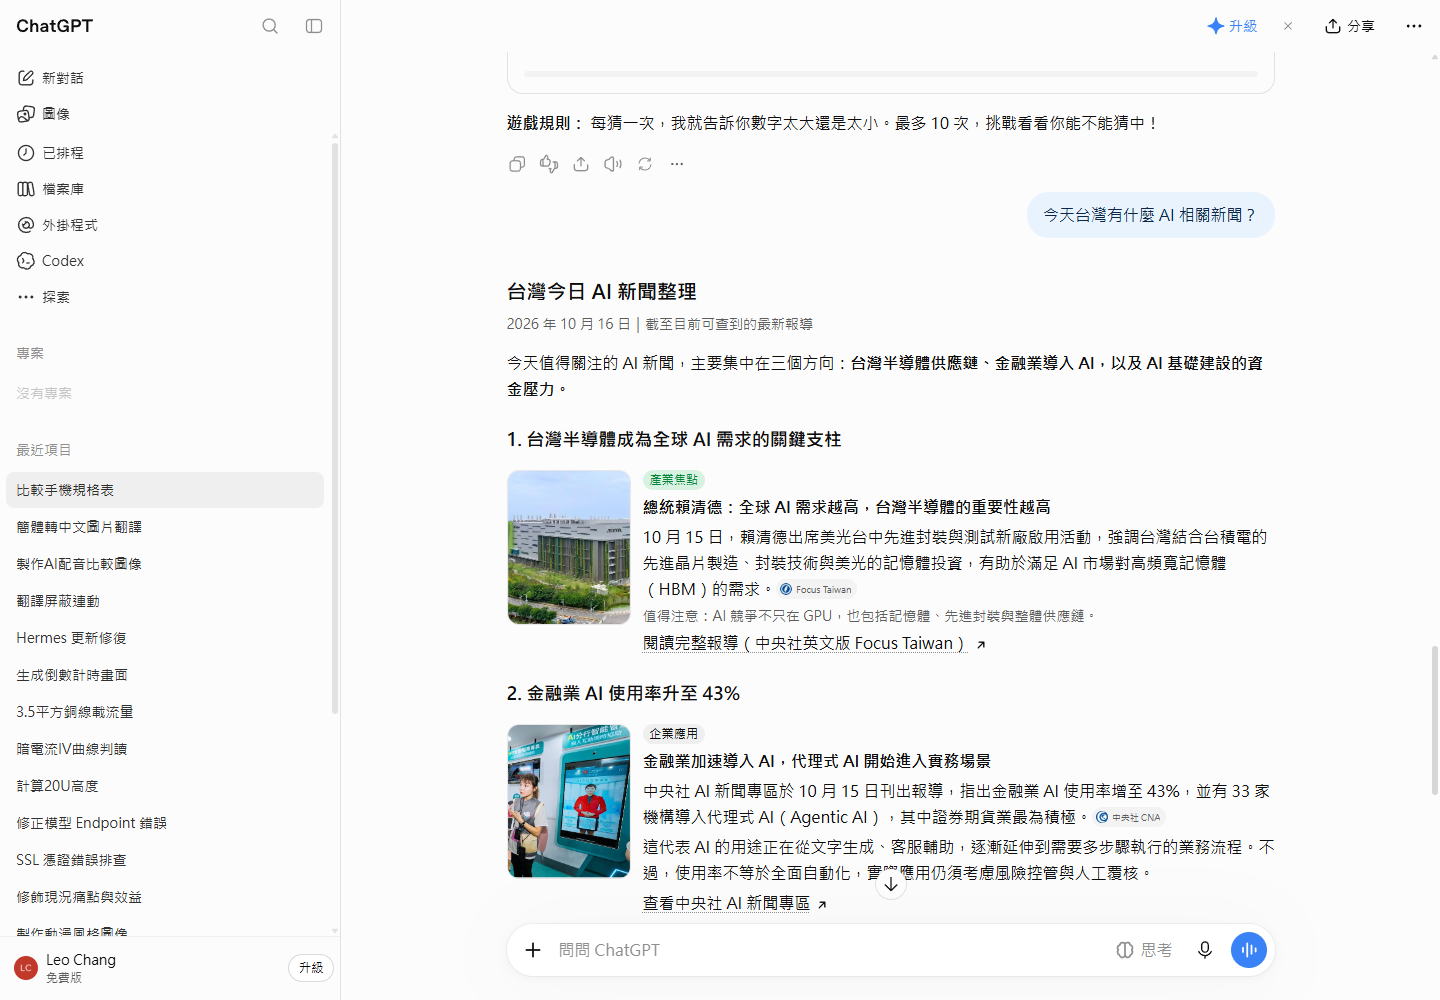
Task: Click the 分享 share button
Action: click(x=1350, y=26)
